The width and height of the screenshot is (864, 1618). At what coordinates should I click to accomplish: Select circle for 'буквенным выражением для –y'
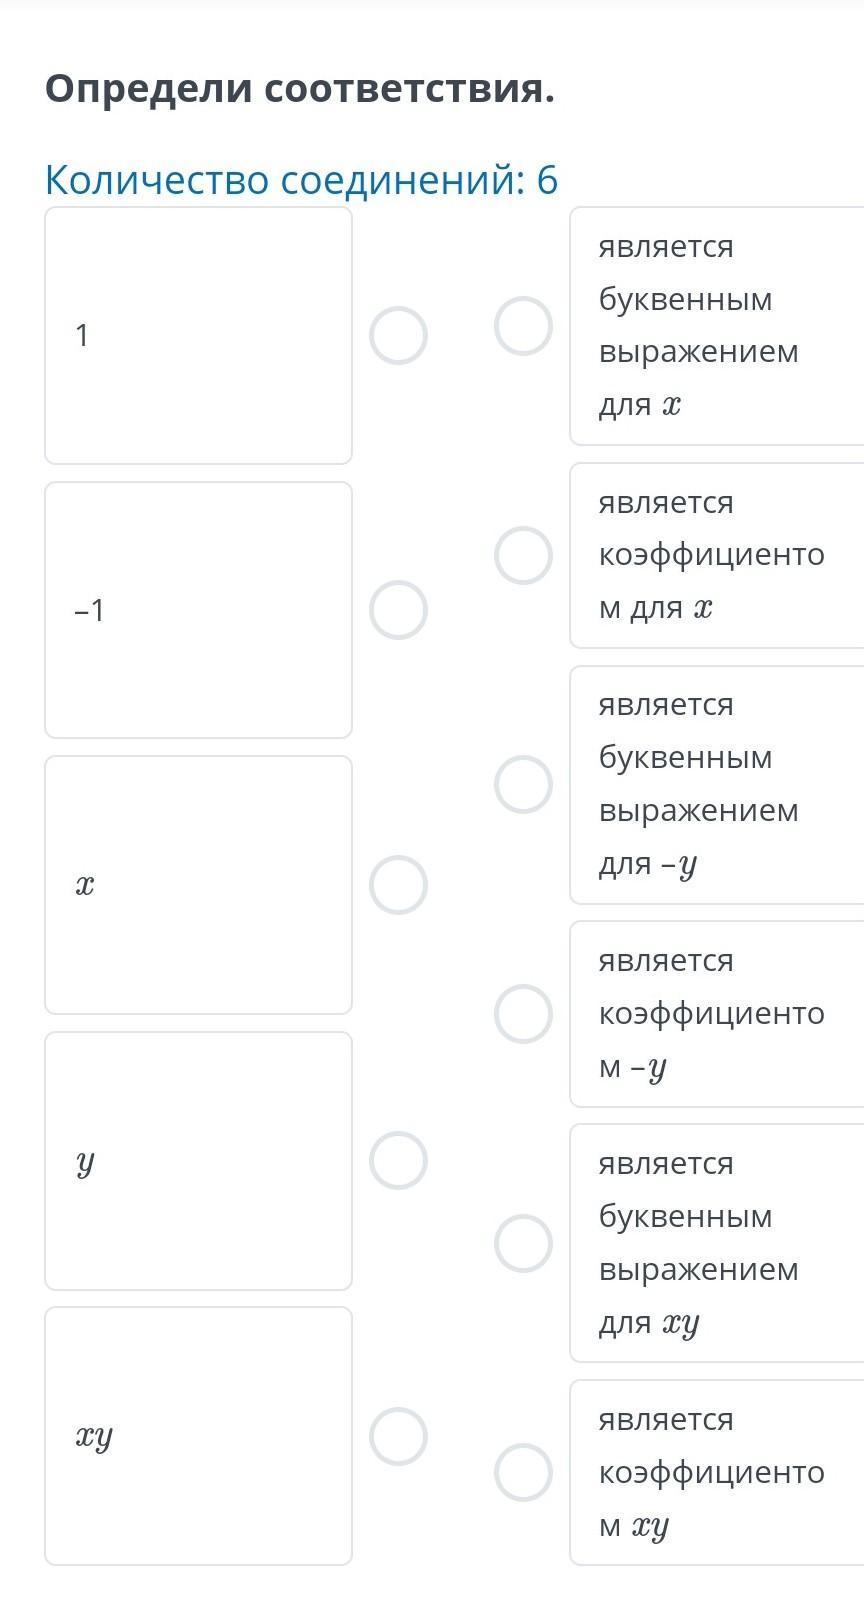click(x=523, y=784)
